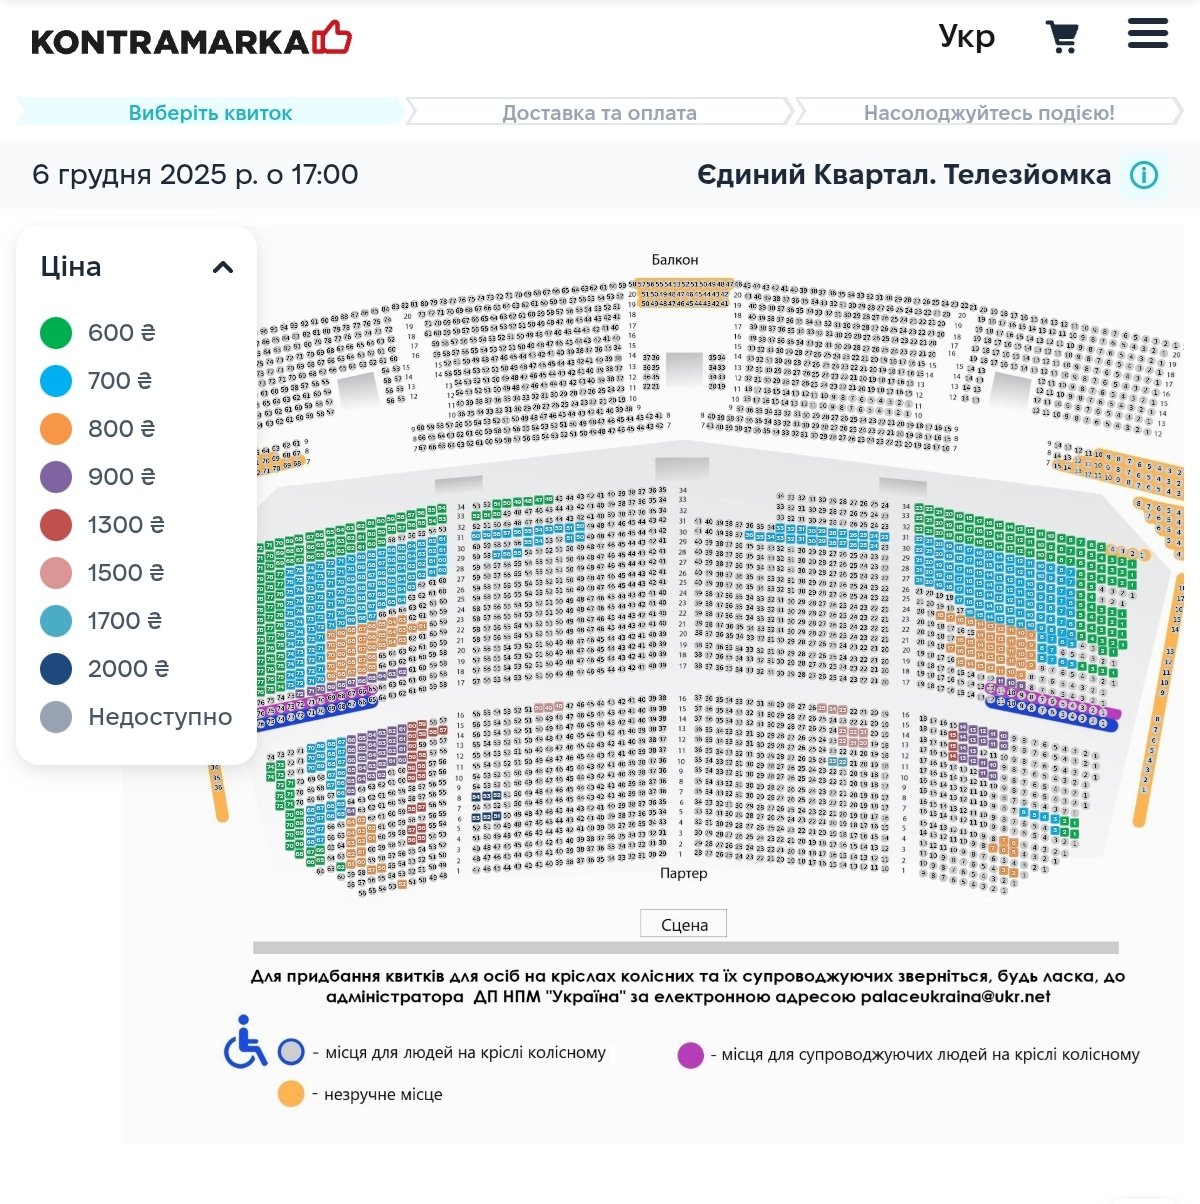The width and height of the screenshot is (1200, 1204).
Task: Click the grey wheelchair seat legend circle
Action: (x=290, y=1052)
